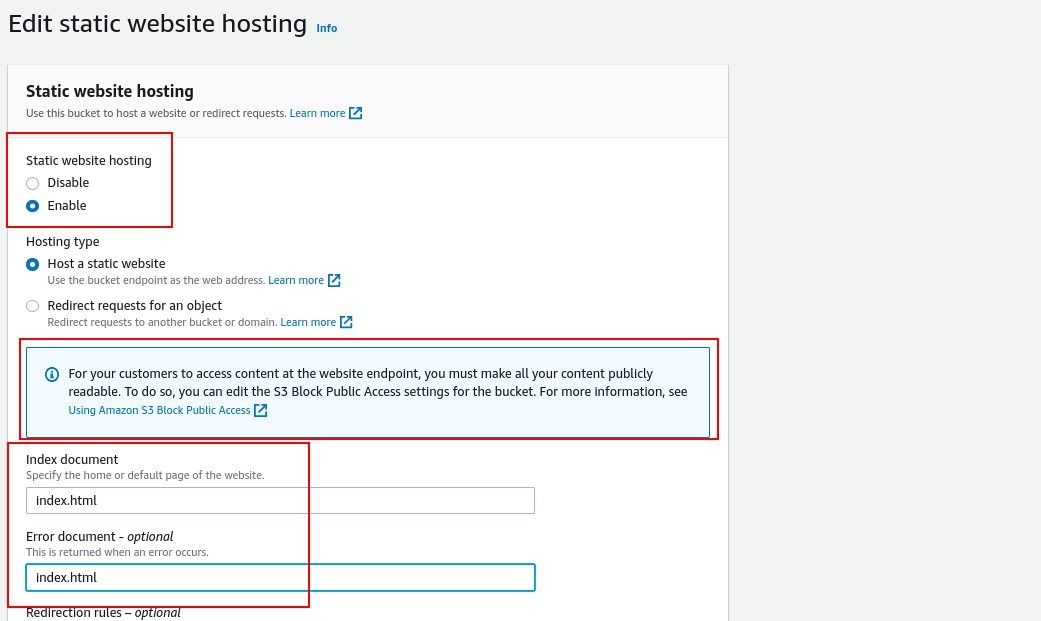Open the Info link beside page title
Viewport: 1041px width, 621px height.
tap(327, 28)
